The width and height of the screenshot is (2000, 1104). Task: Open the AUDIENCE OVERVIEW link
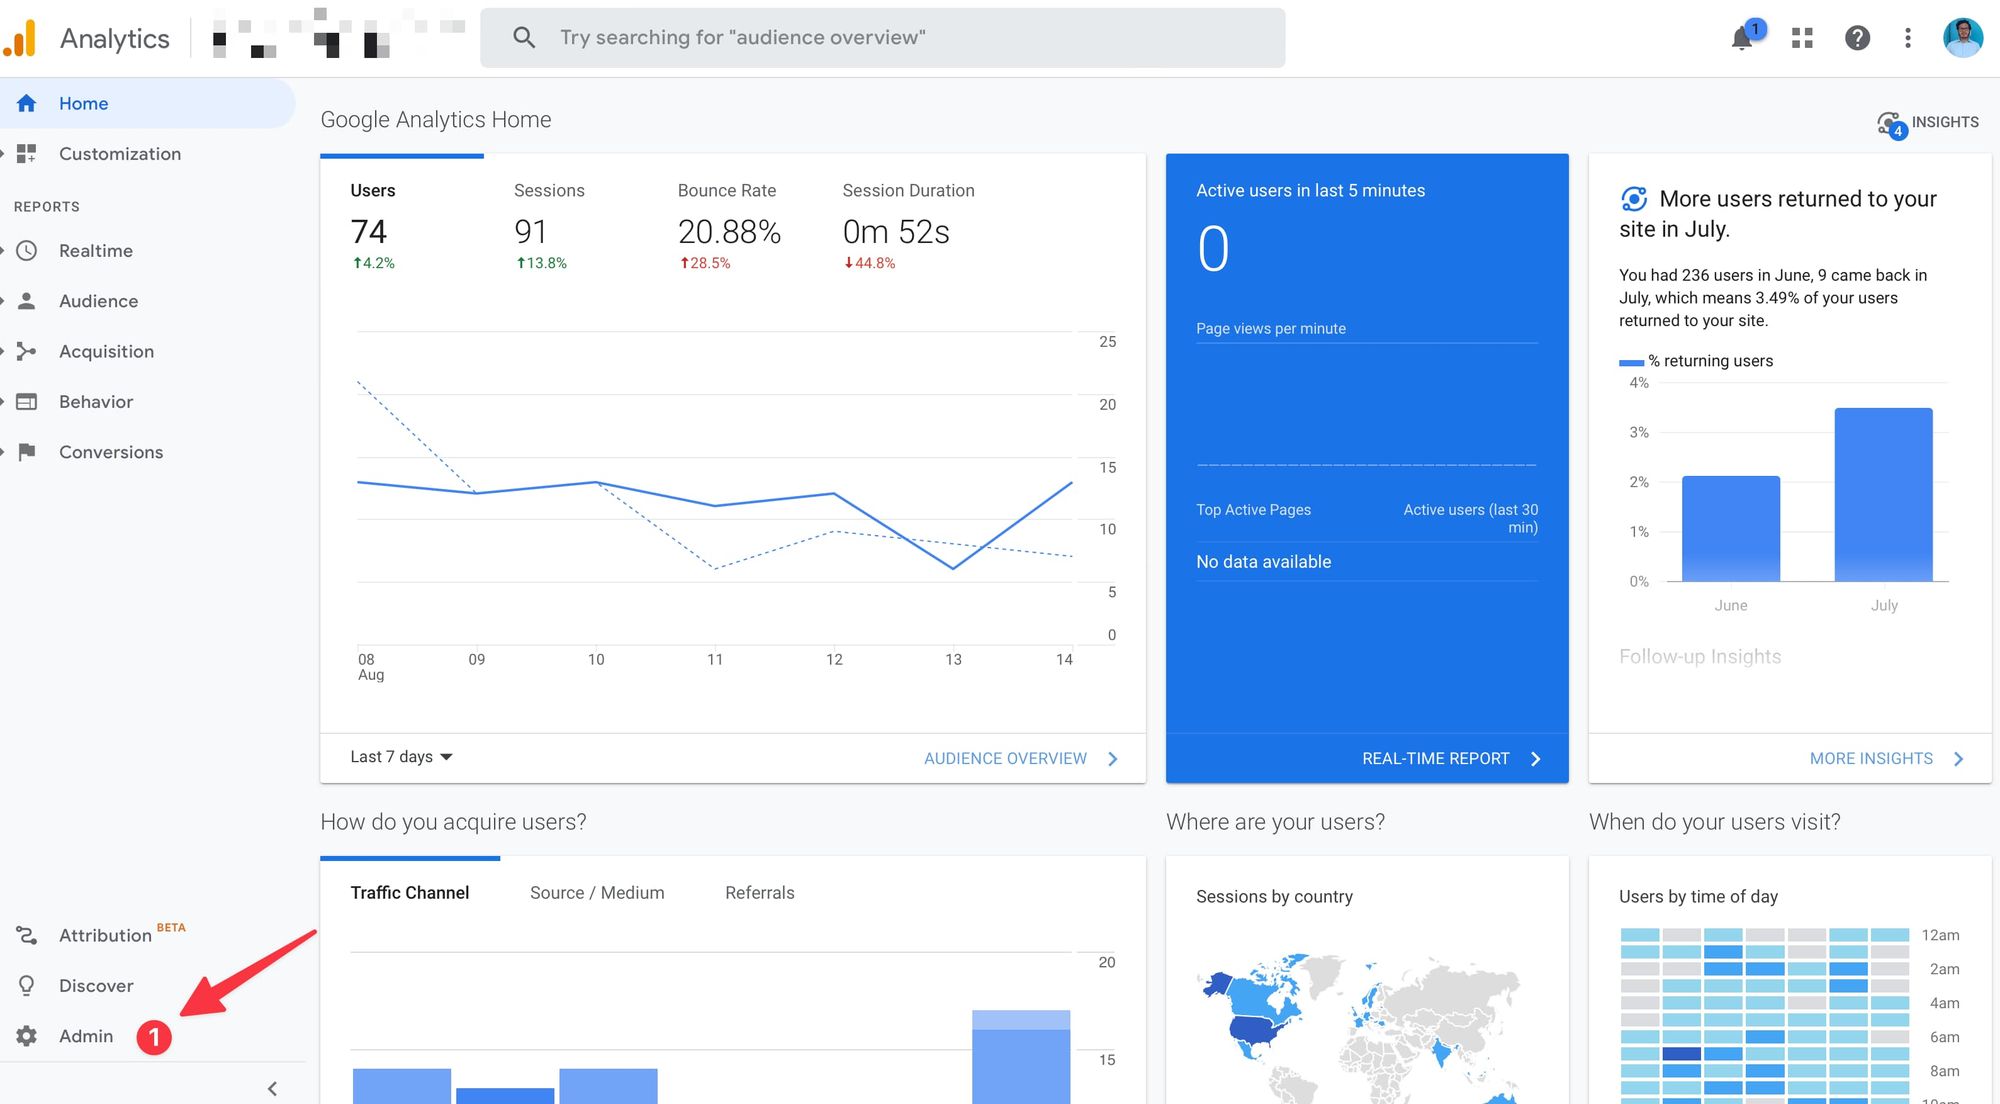coord(1005,759)
